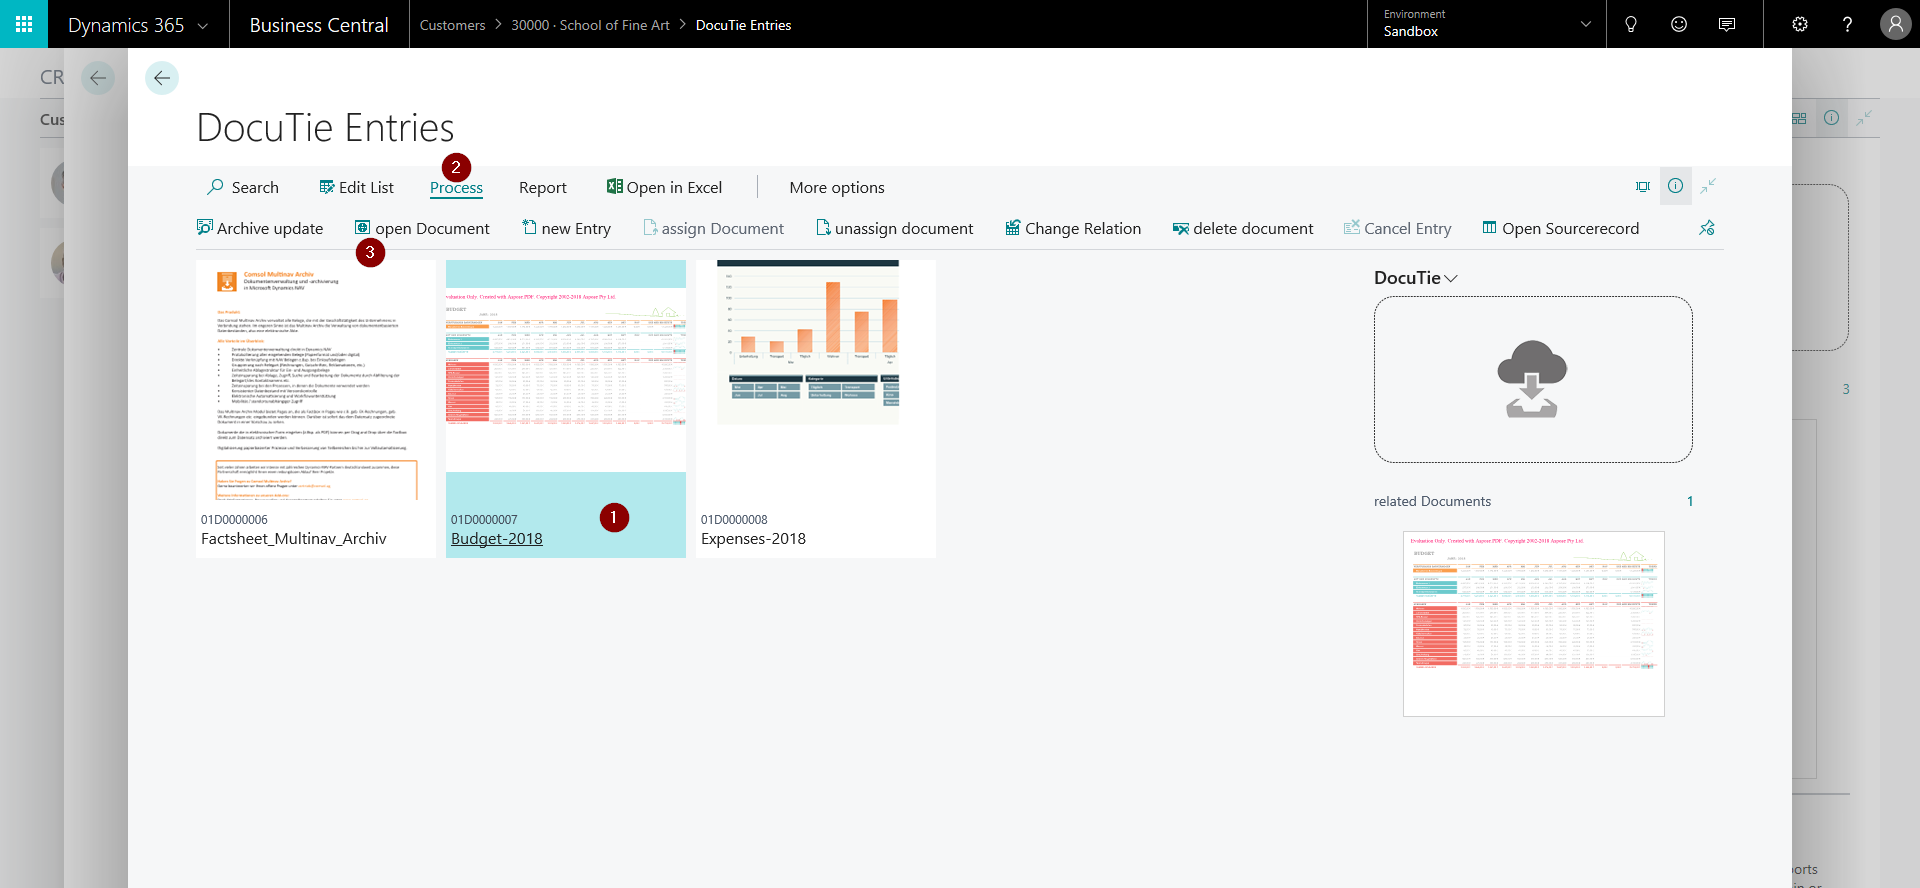The width and height of the screenshot is (1920, 888).
Task: Click back arrow of the customer card behind
Action: tap(98, 78)
